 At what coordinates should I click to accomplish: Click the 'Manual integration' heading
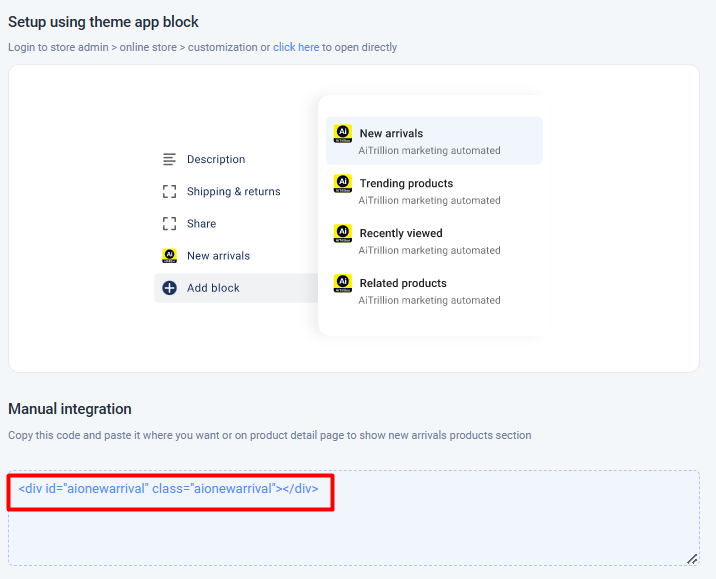point(70,409)
